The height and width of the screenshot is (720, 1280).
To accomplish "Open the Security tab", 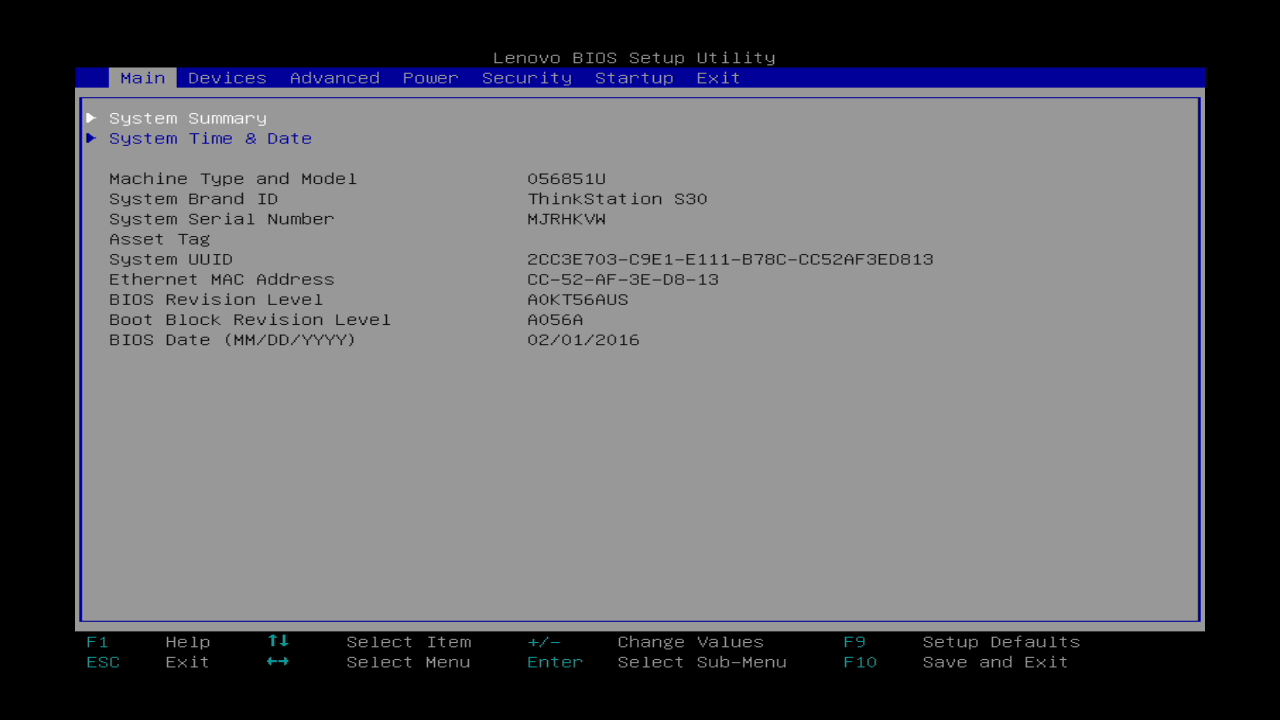I will [527, 78].
